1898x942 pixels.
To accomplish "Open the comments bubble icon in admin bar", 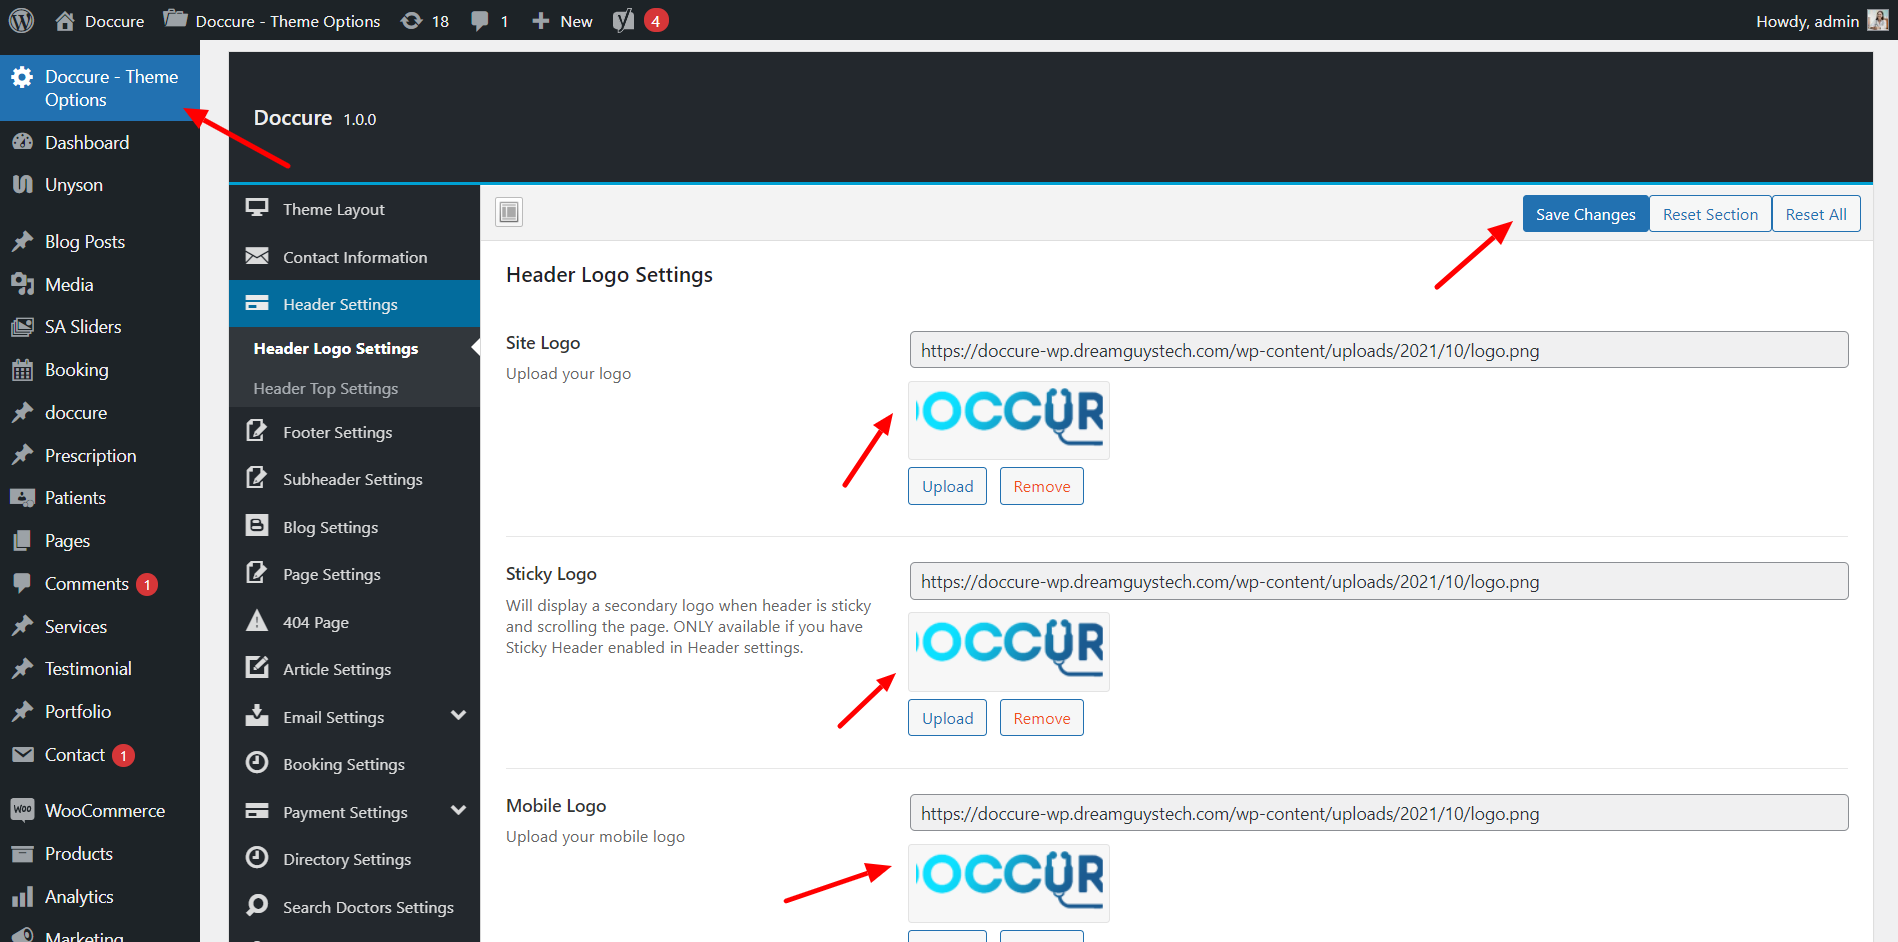I will click(x=480, y=20).
